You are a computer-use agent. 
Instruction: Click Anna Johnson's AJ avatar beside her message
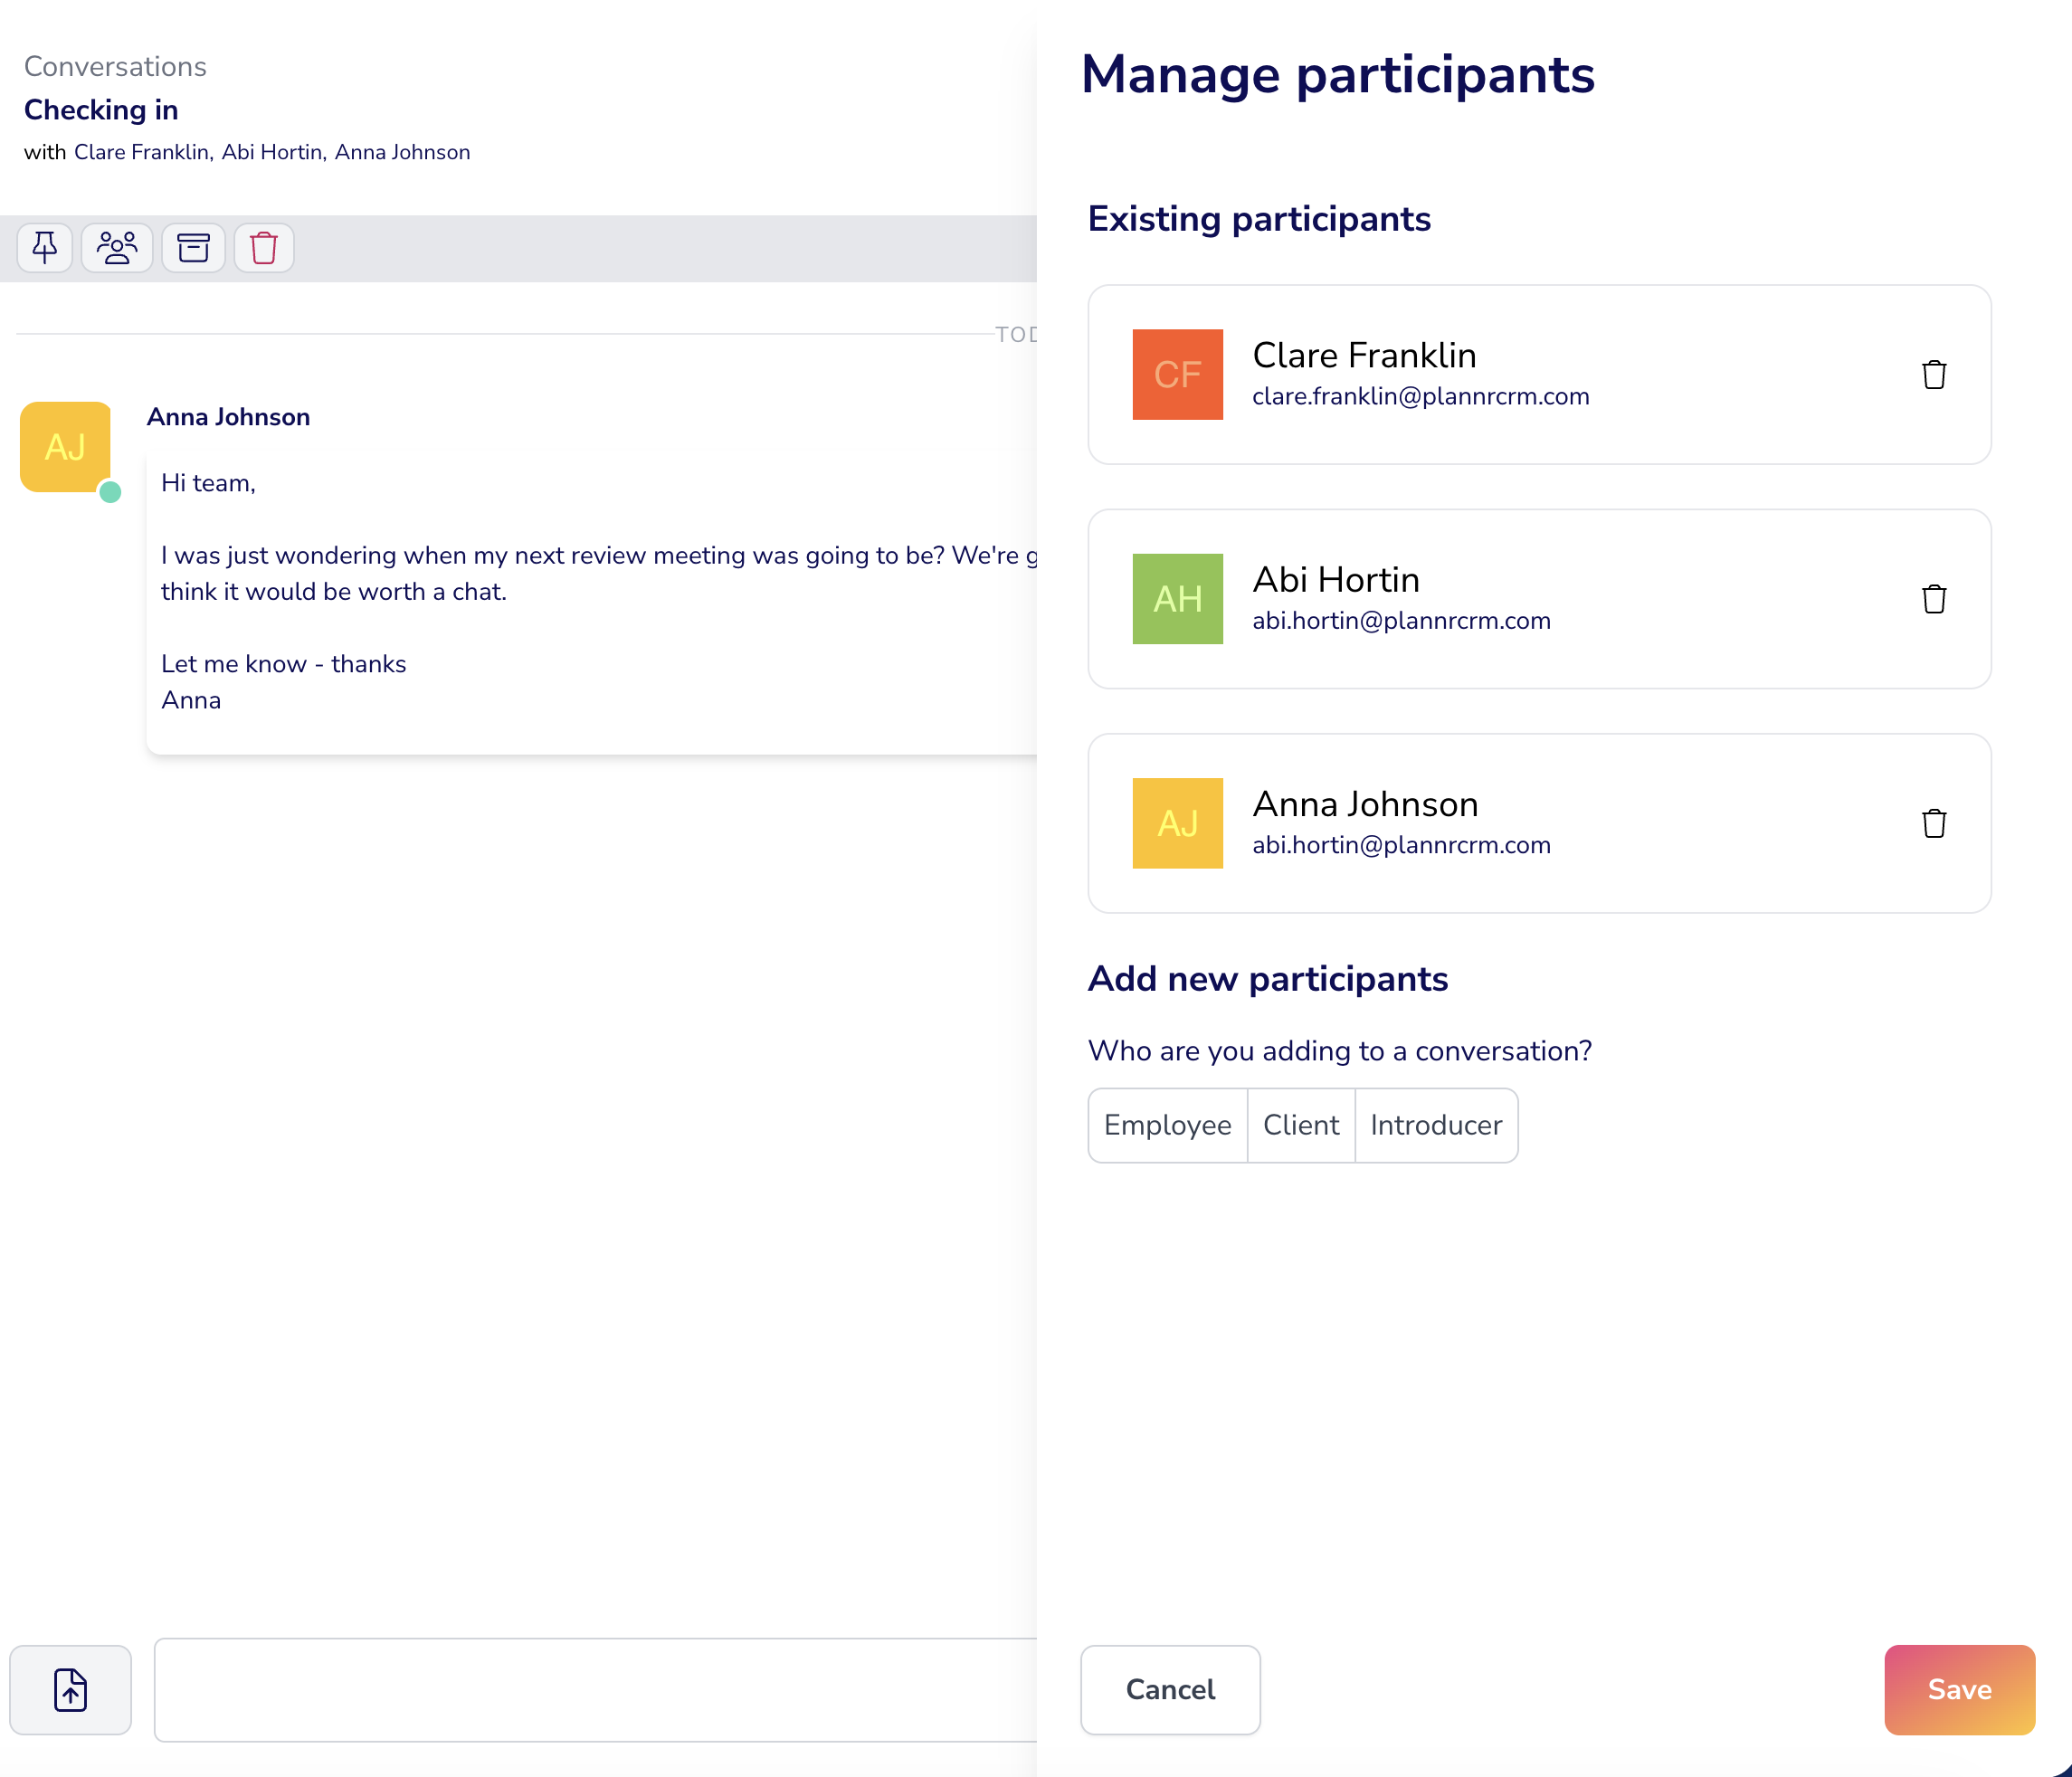65,447
